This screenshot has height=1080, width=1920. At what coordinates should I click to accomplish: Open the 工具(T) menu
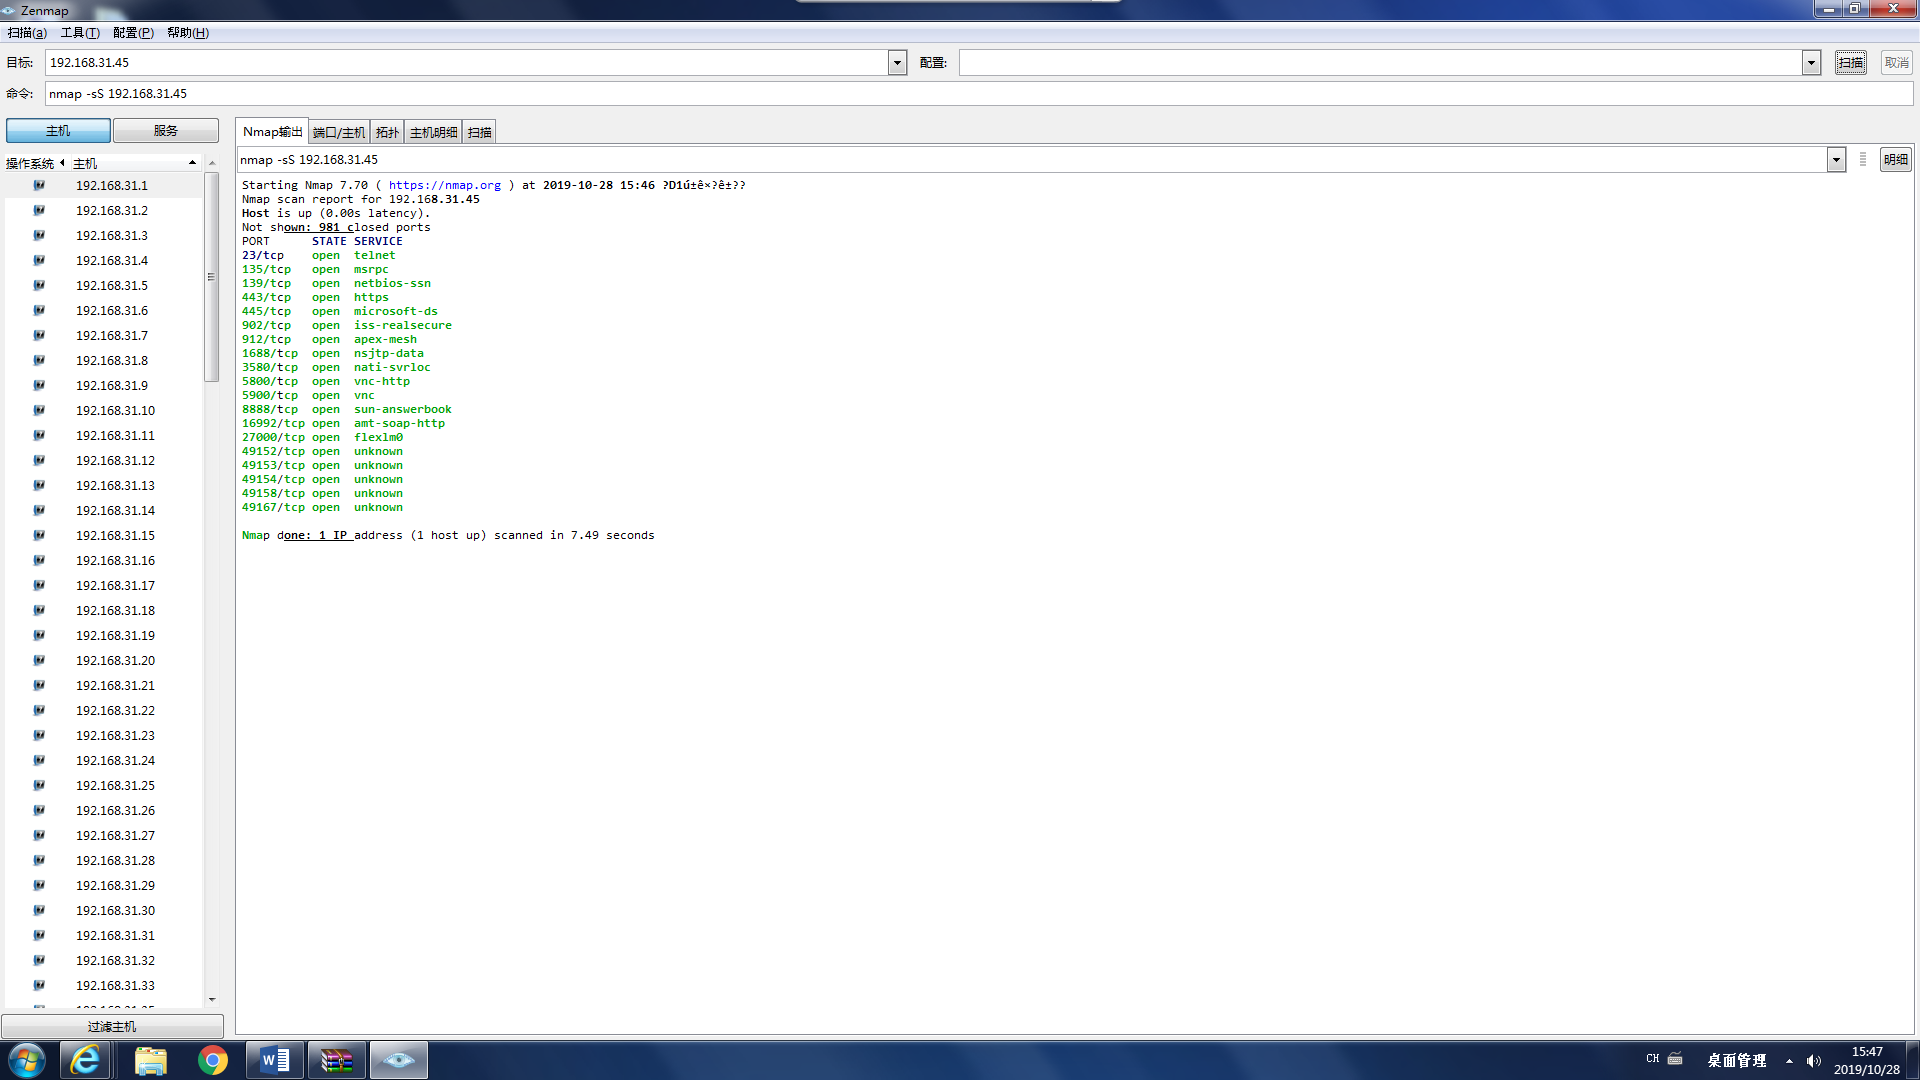[x=80, y=33]
